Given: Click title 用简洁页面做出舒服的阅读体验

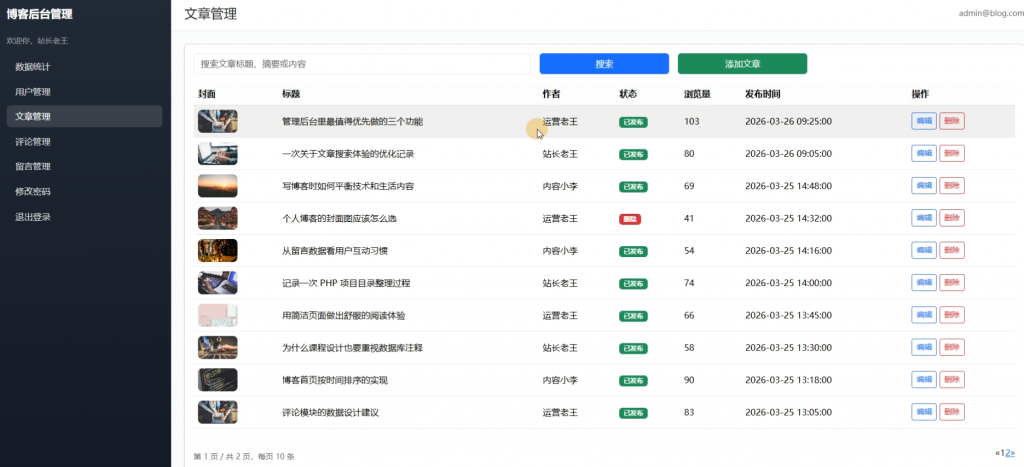Looking at the screenshot, I should click(344, 315).
